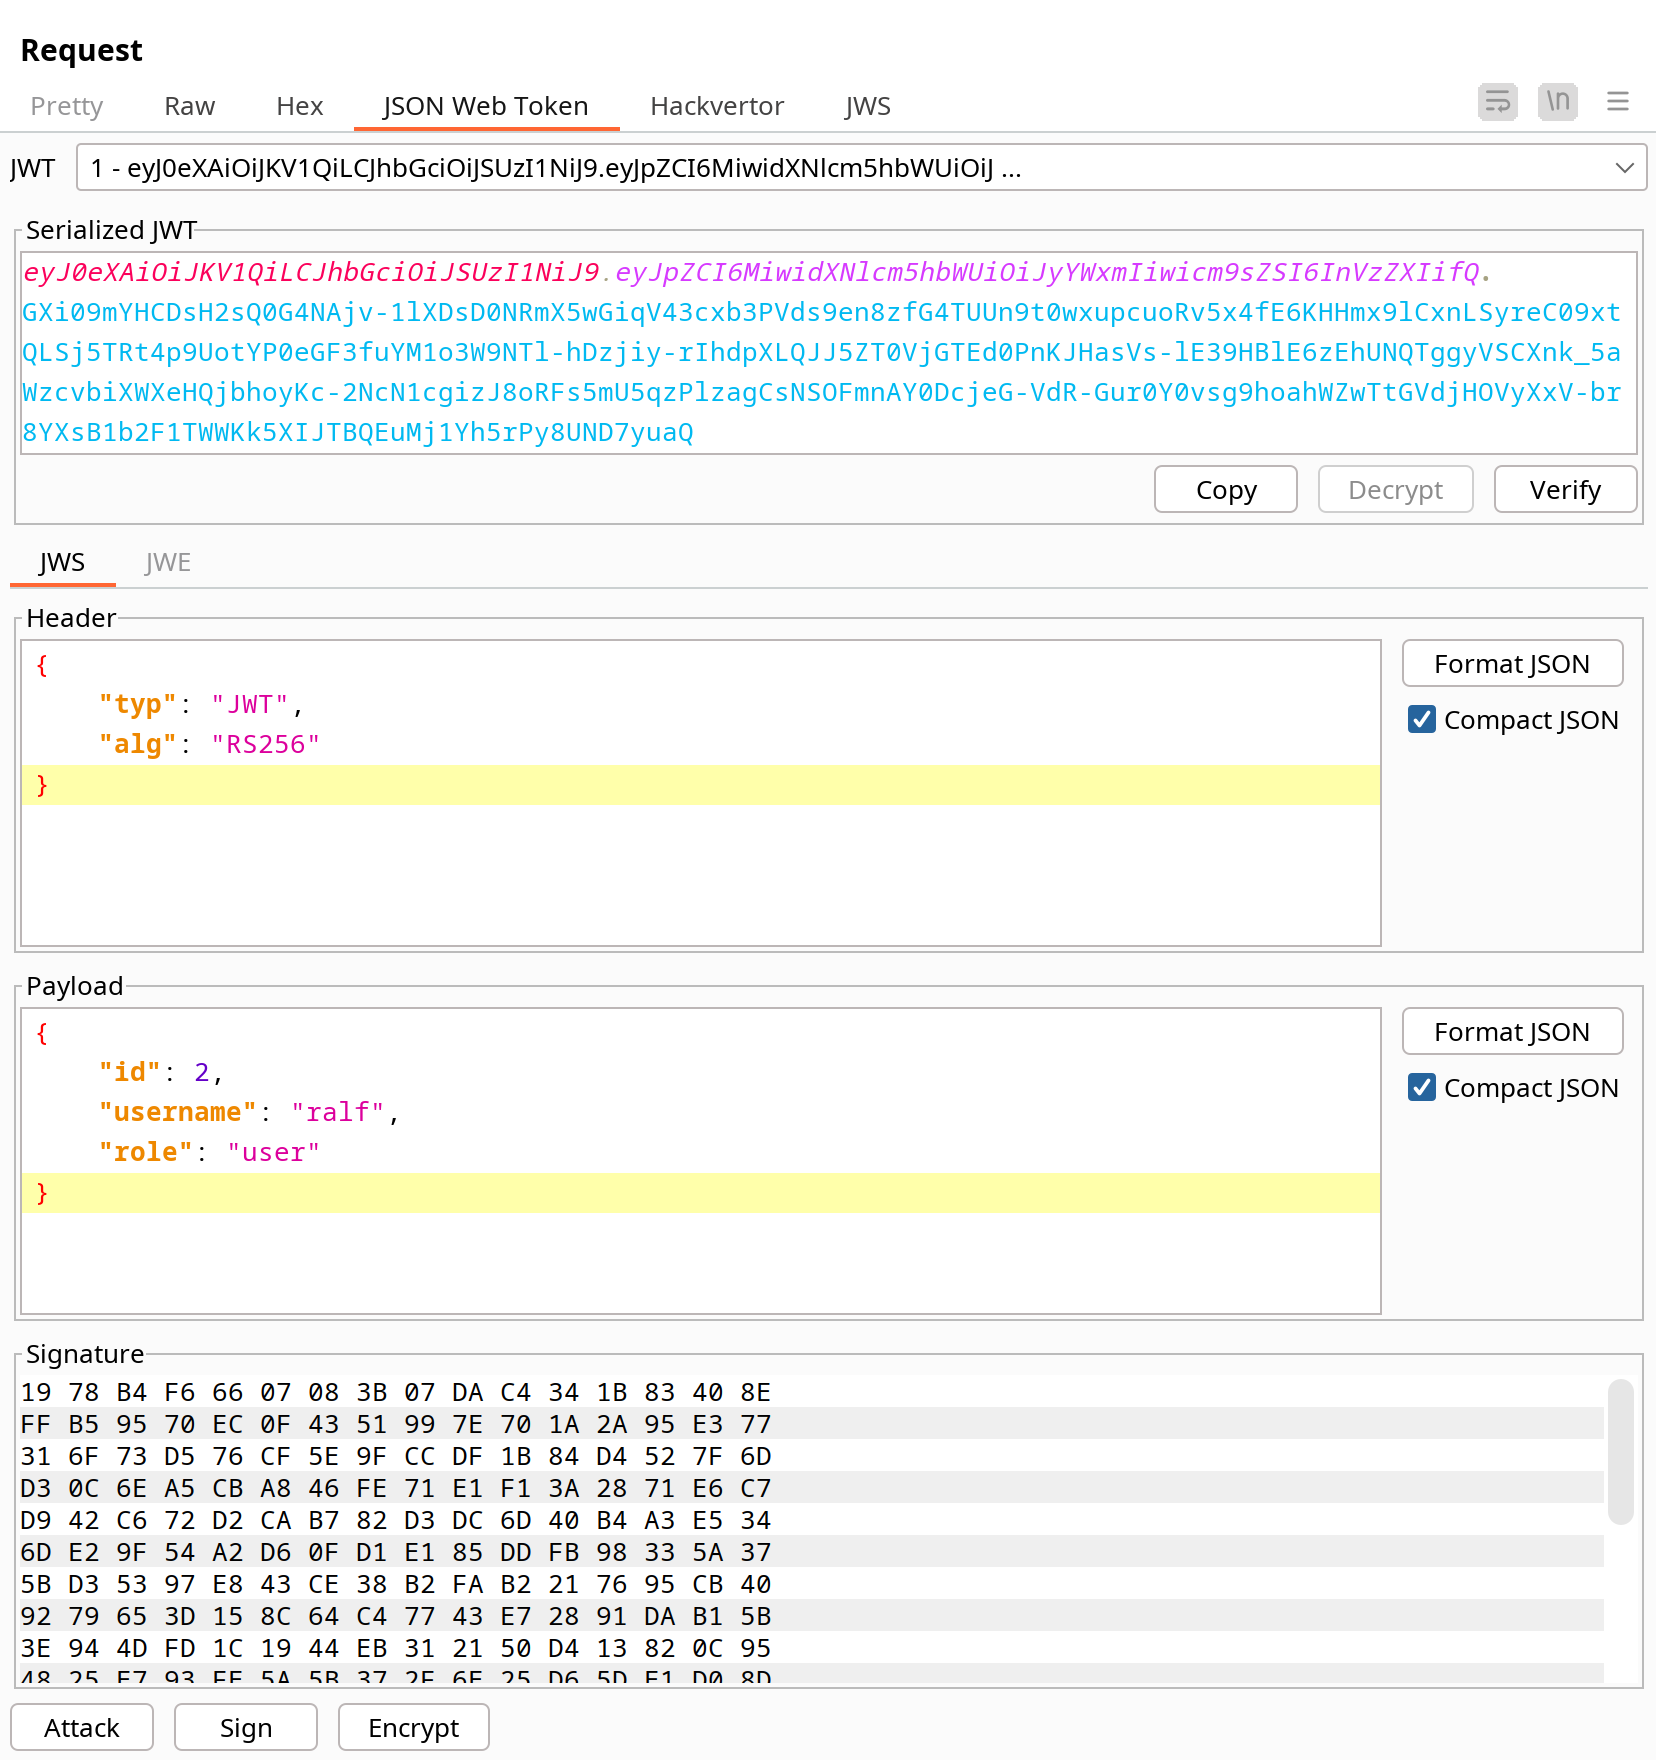Toggle the word wrap icon
Image resolution: width=1656 pixels, height=1760 pixels.
pyautogui.click(x=1497, y=102)
